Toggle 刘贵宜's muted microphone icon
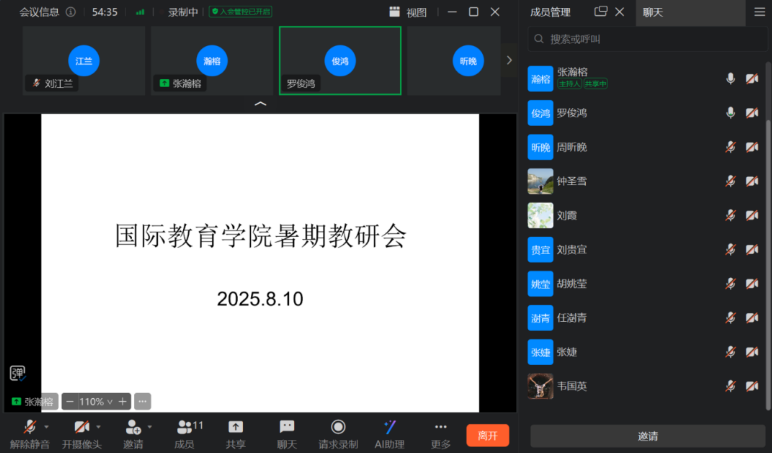The width and height of the screenshot is (772, 453). (x=731, y=249)
